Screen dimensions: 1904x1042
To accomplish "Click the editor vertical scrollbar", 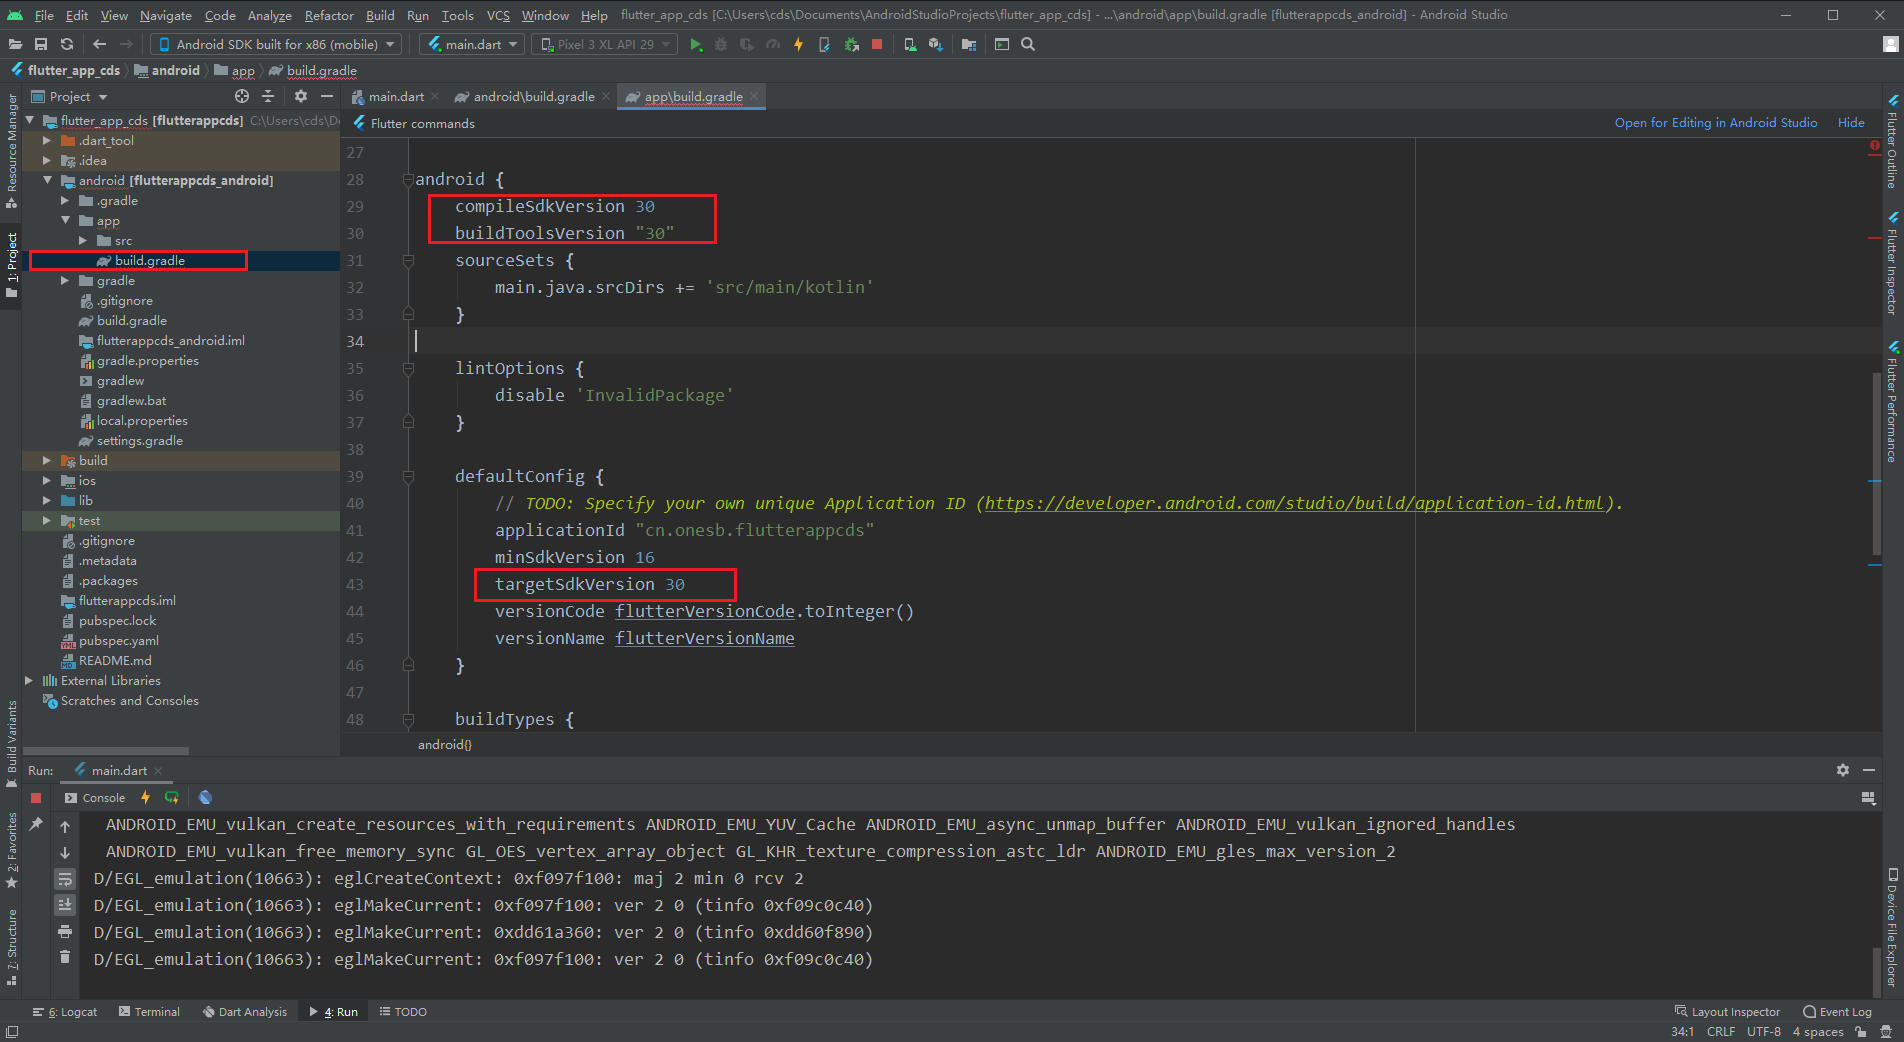I will [x=1876, y=463].
